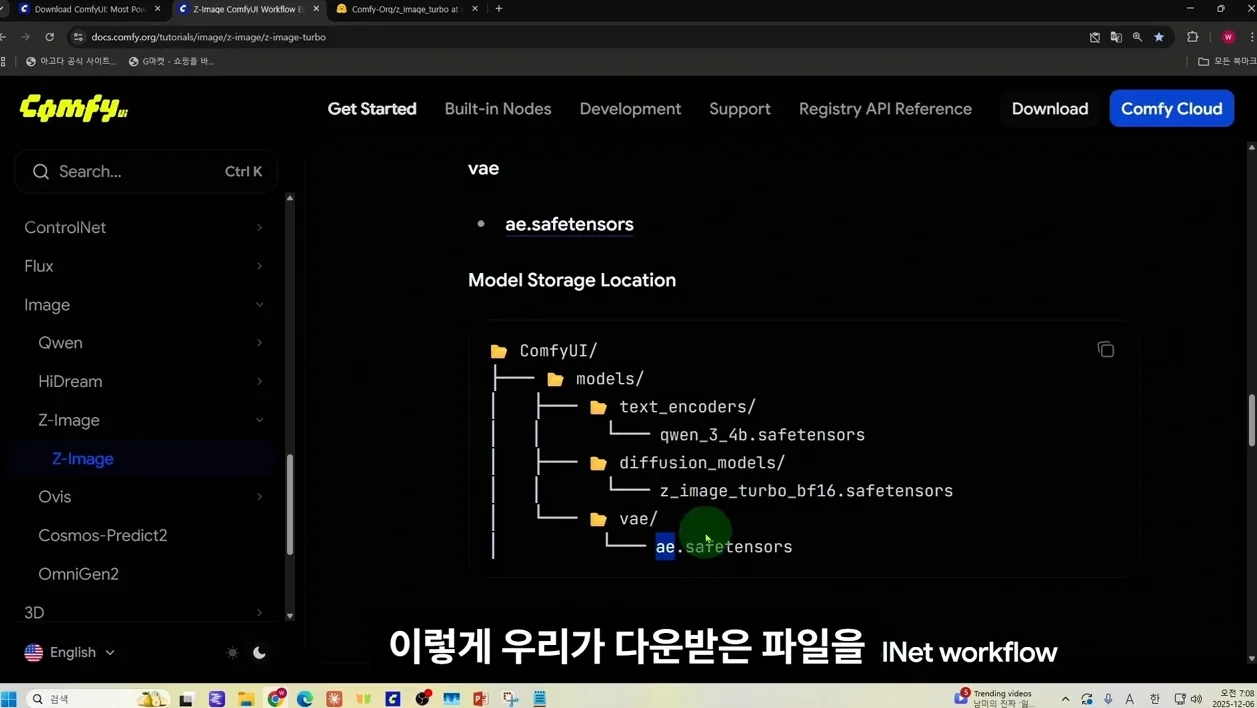1257x708 pixels.
Task: Open the Chrome profile avatar
Action: [1228, 37]
